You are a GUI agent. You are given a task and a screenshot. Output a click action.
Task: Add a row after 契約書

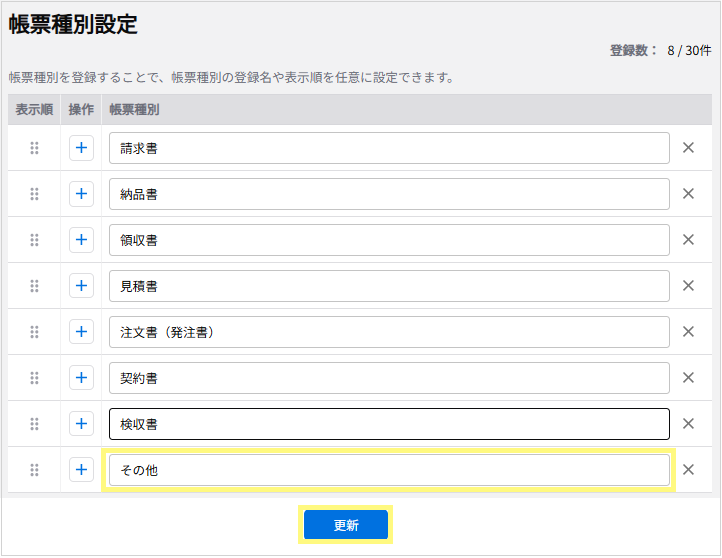[82, 378]
